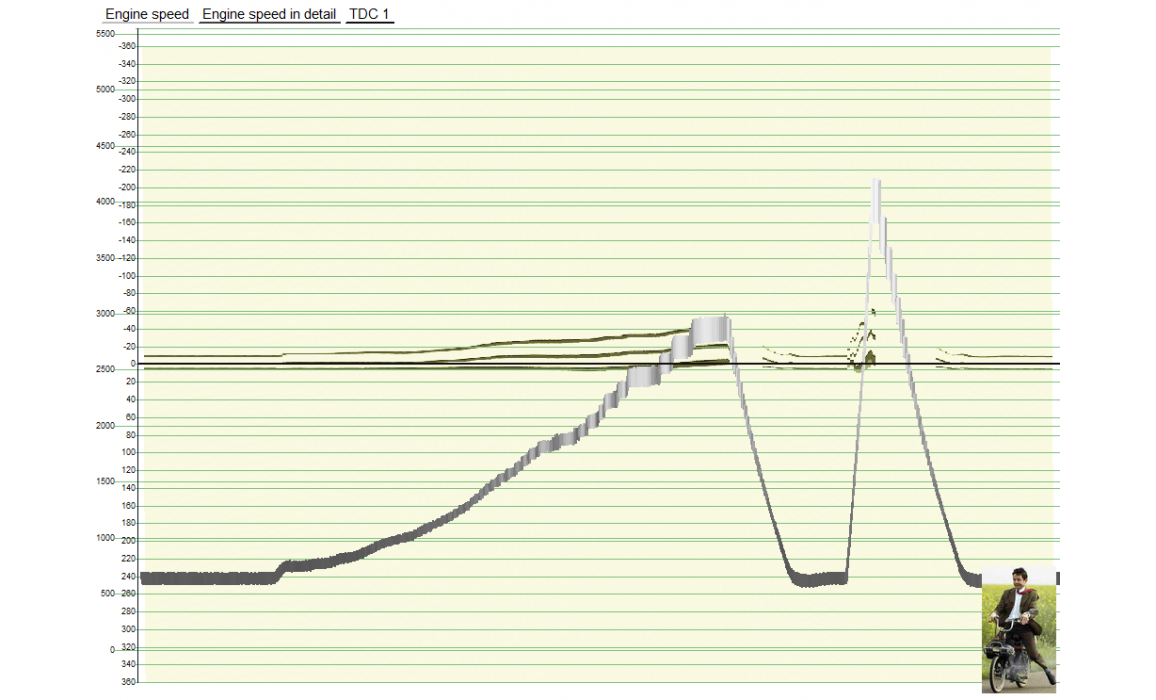1156x700 pixels.
Task: Select the Engine speed in detail label
Action: pyautogui.click(x=269, y=15)
